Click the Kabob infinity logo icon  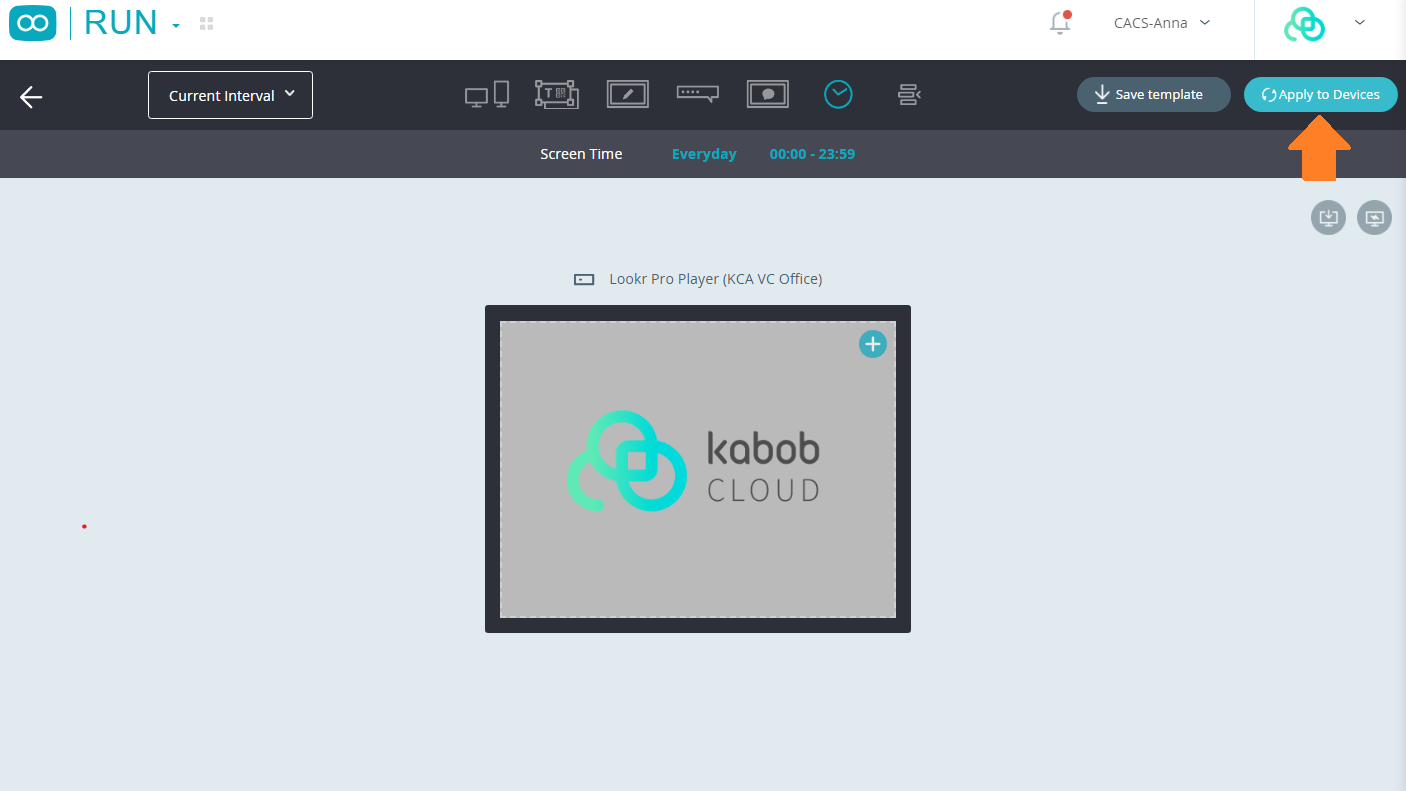(33, 22)
